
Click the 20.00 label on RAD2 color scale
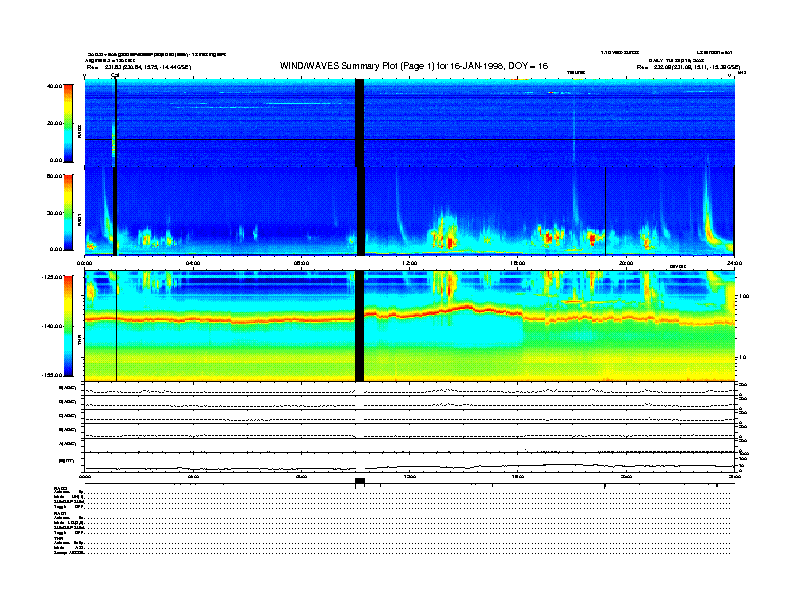54,123
